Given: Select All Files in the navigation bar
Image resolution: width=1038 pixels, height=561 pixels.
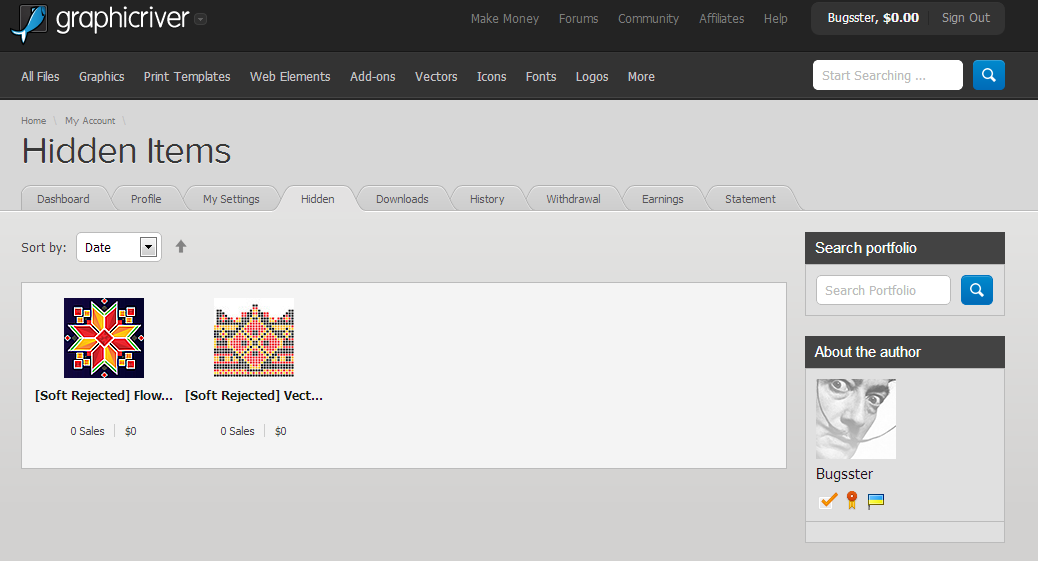Looking at the screenshot, I should 40,76.
